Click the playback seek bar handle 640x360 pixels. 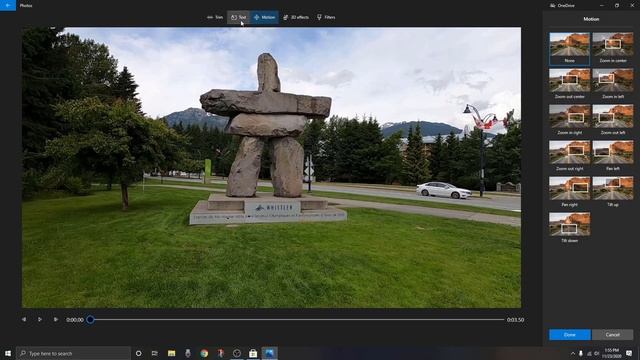[x=90, y=320]
